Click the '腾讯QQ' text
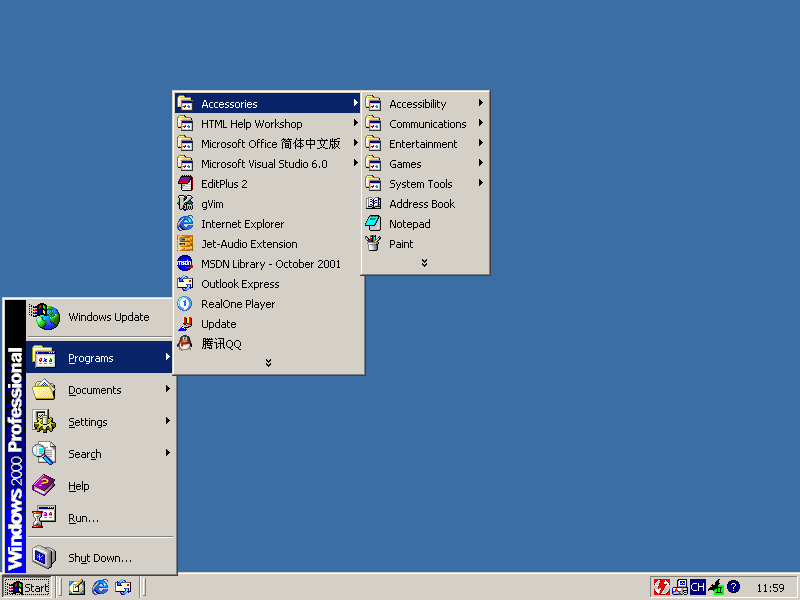 click(x=221, y=344)
